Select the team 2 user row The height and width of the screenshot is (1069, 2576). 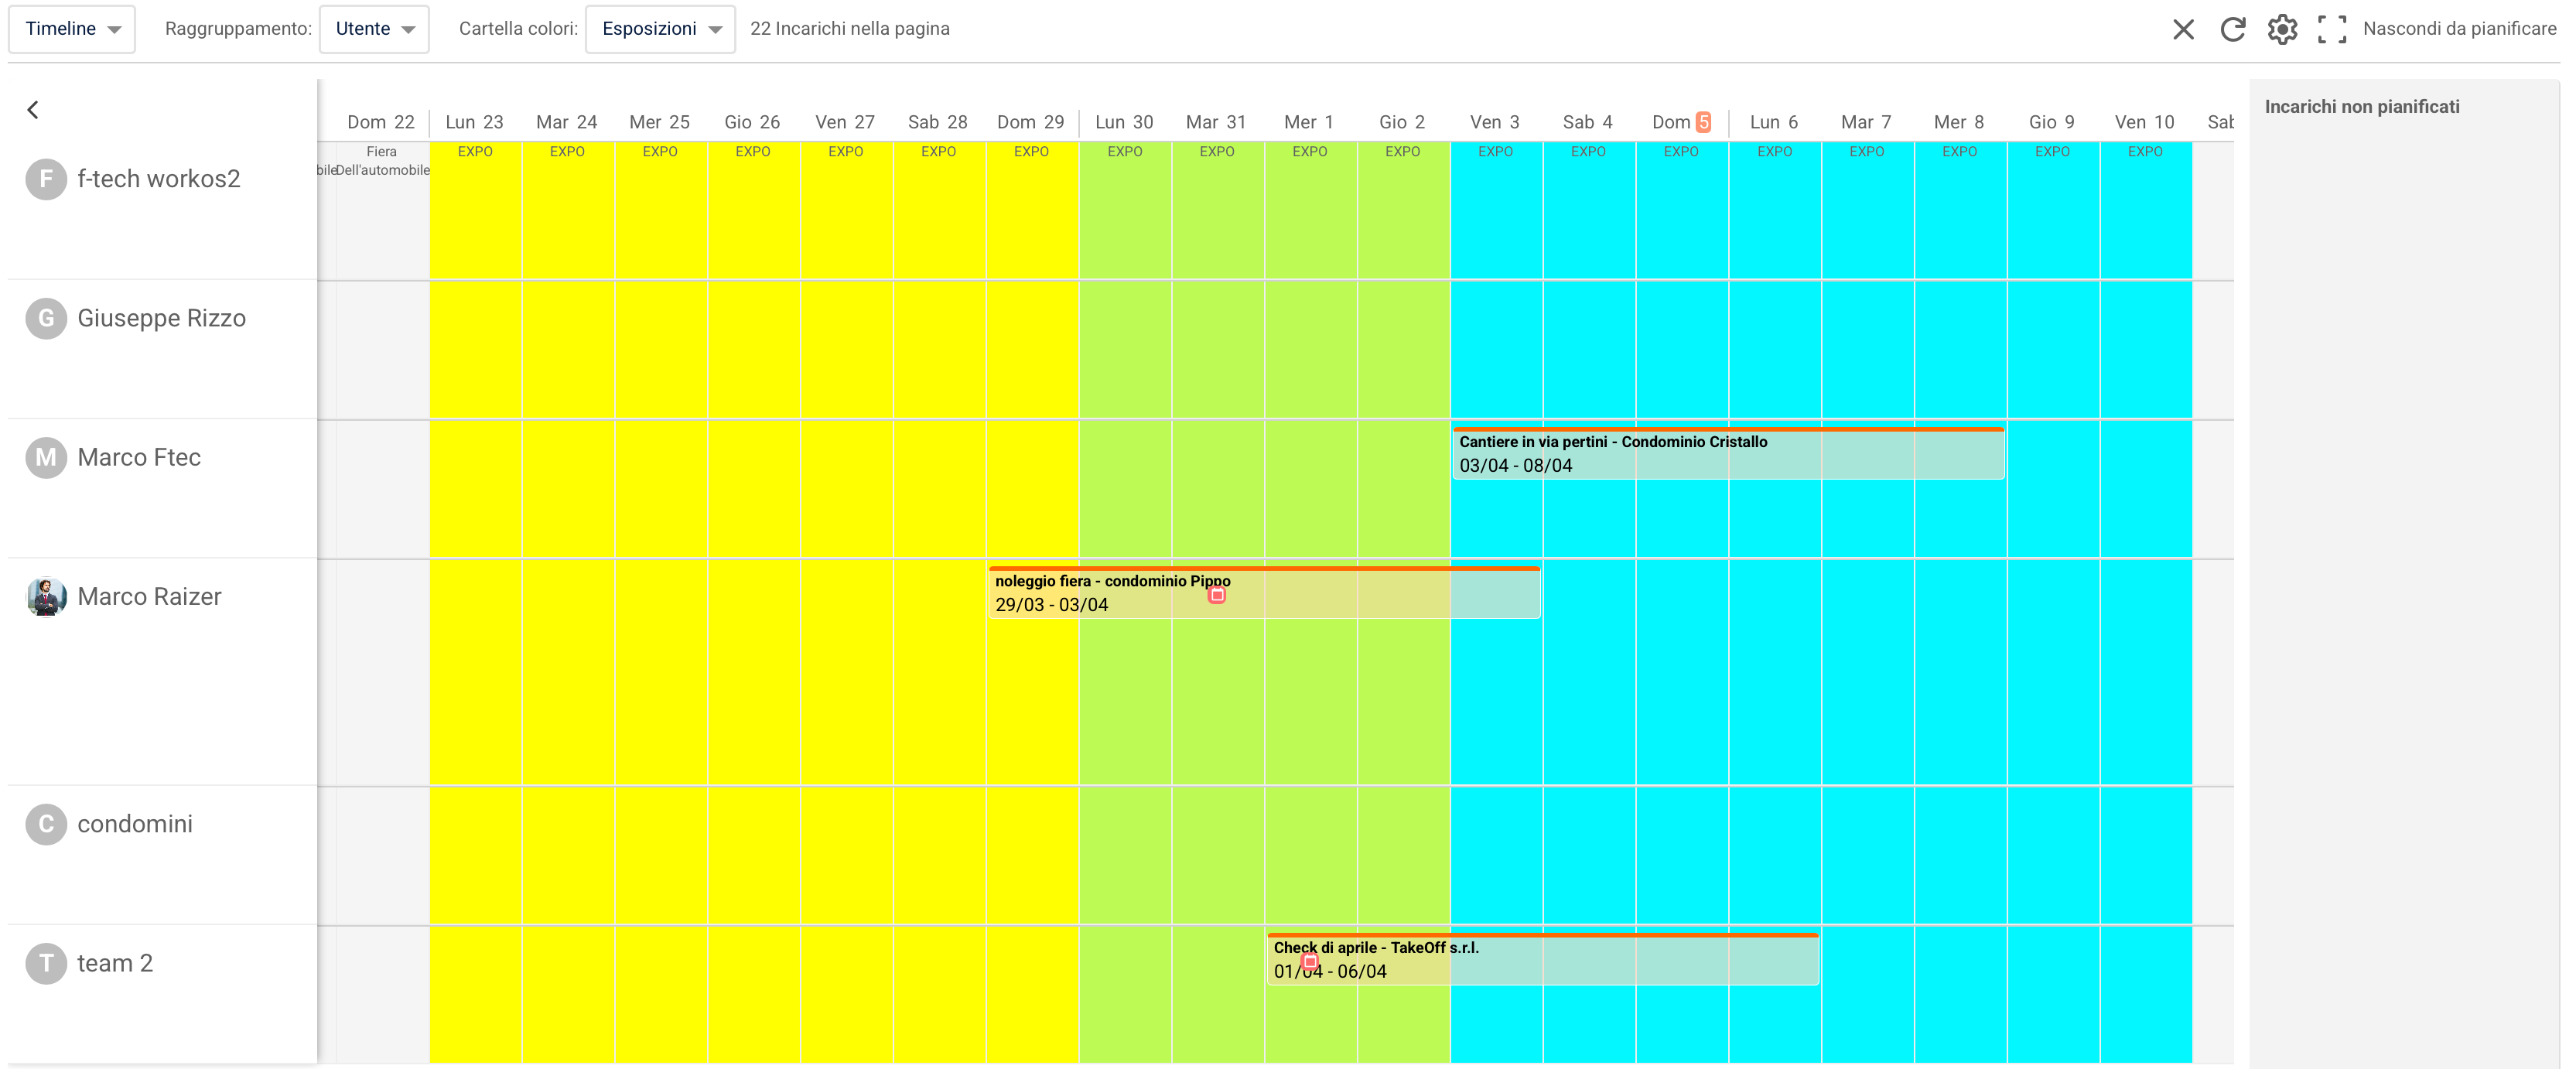[162, 994]
